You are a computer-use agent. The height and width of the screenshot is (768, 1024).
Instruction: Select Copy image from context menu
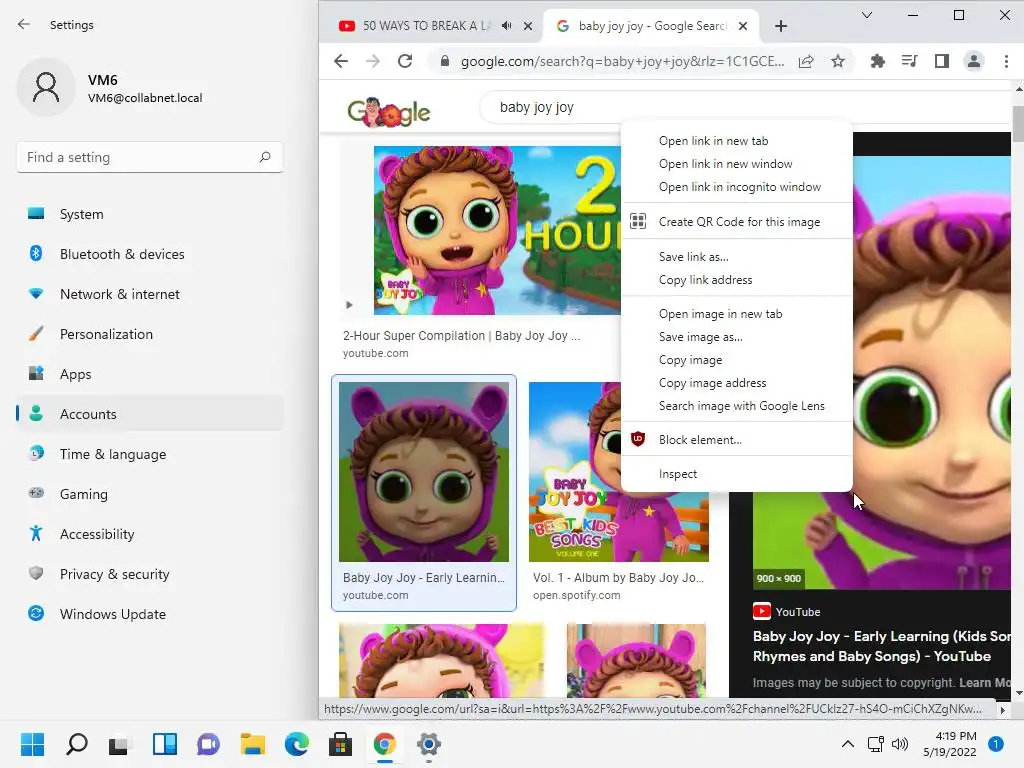point(737,360)
